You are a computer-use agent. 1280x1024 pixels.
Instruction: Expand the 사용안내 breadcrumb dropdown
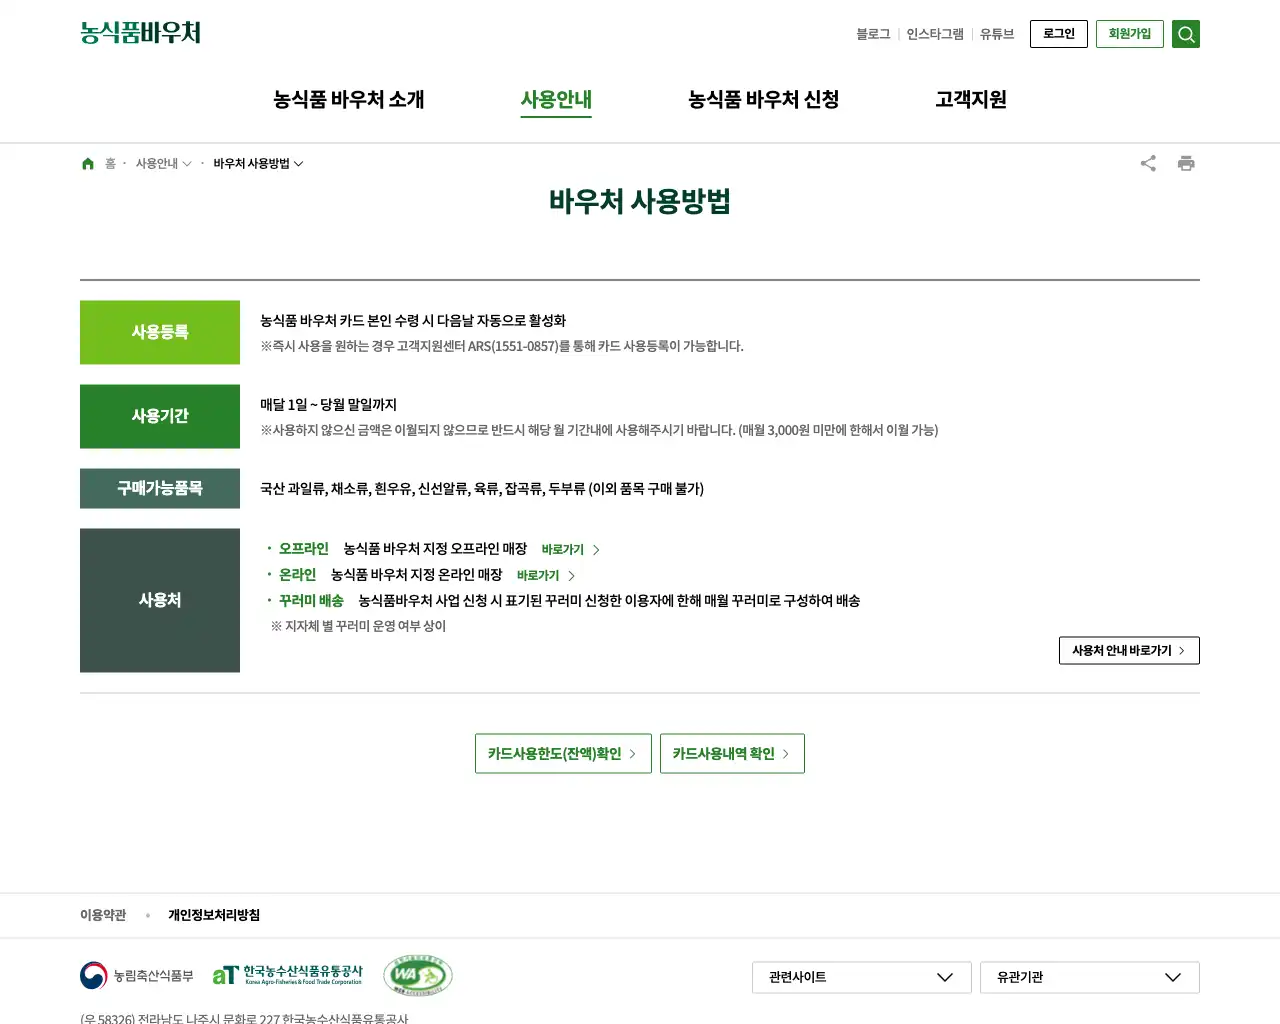(x=163, y=164)
